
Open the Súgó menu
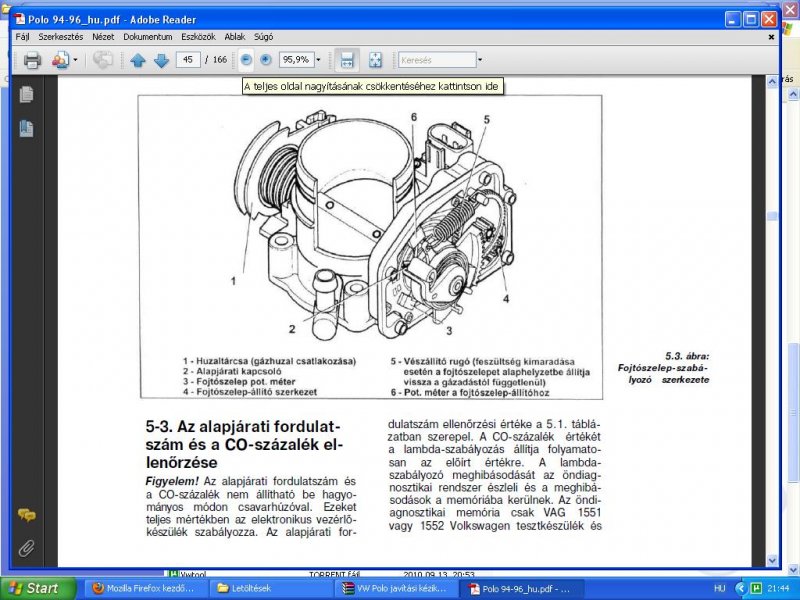click(x=263, y=37)
